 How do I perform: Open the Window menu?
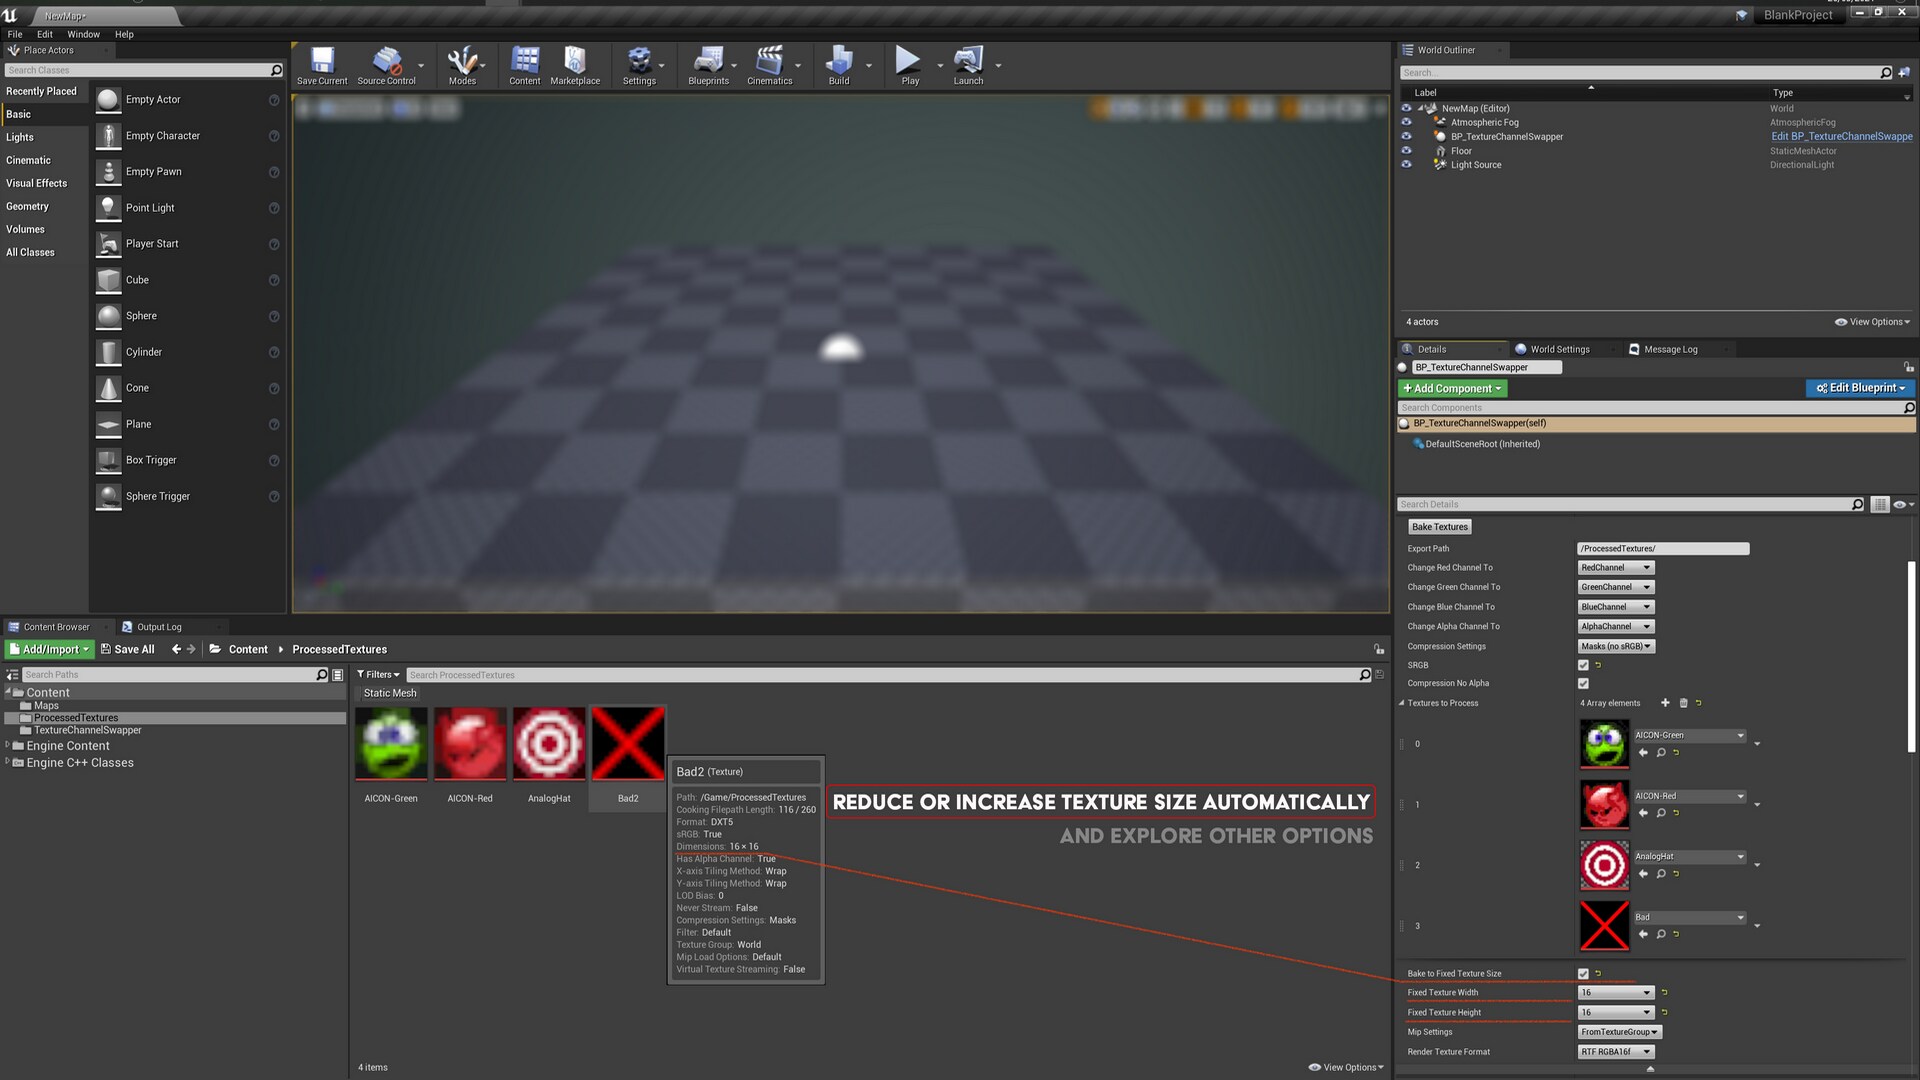click(83, 33)
